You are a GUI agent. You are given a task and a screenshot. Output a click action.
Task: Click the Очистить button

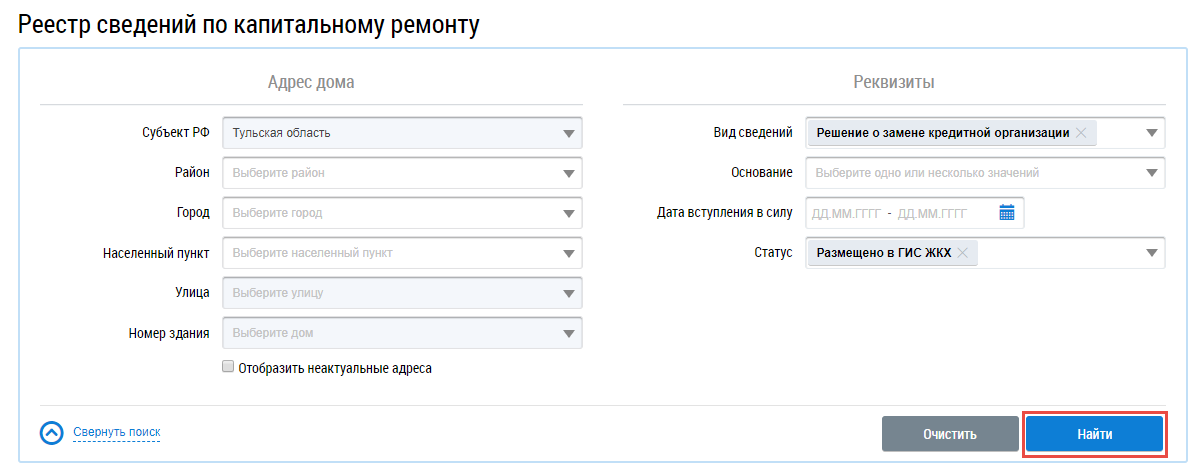point(949,434)
